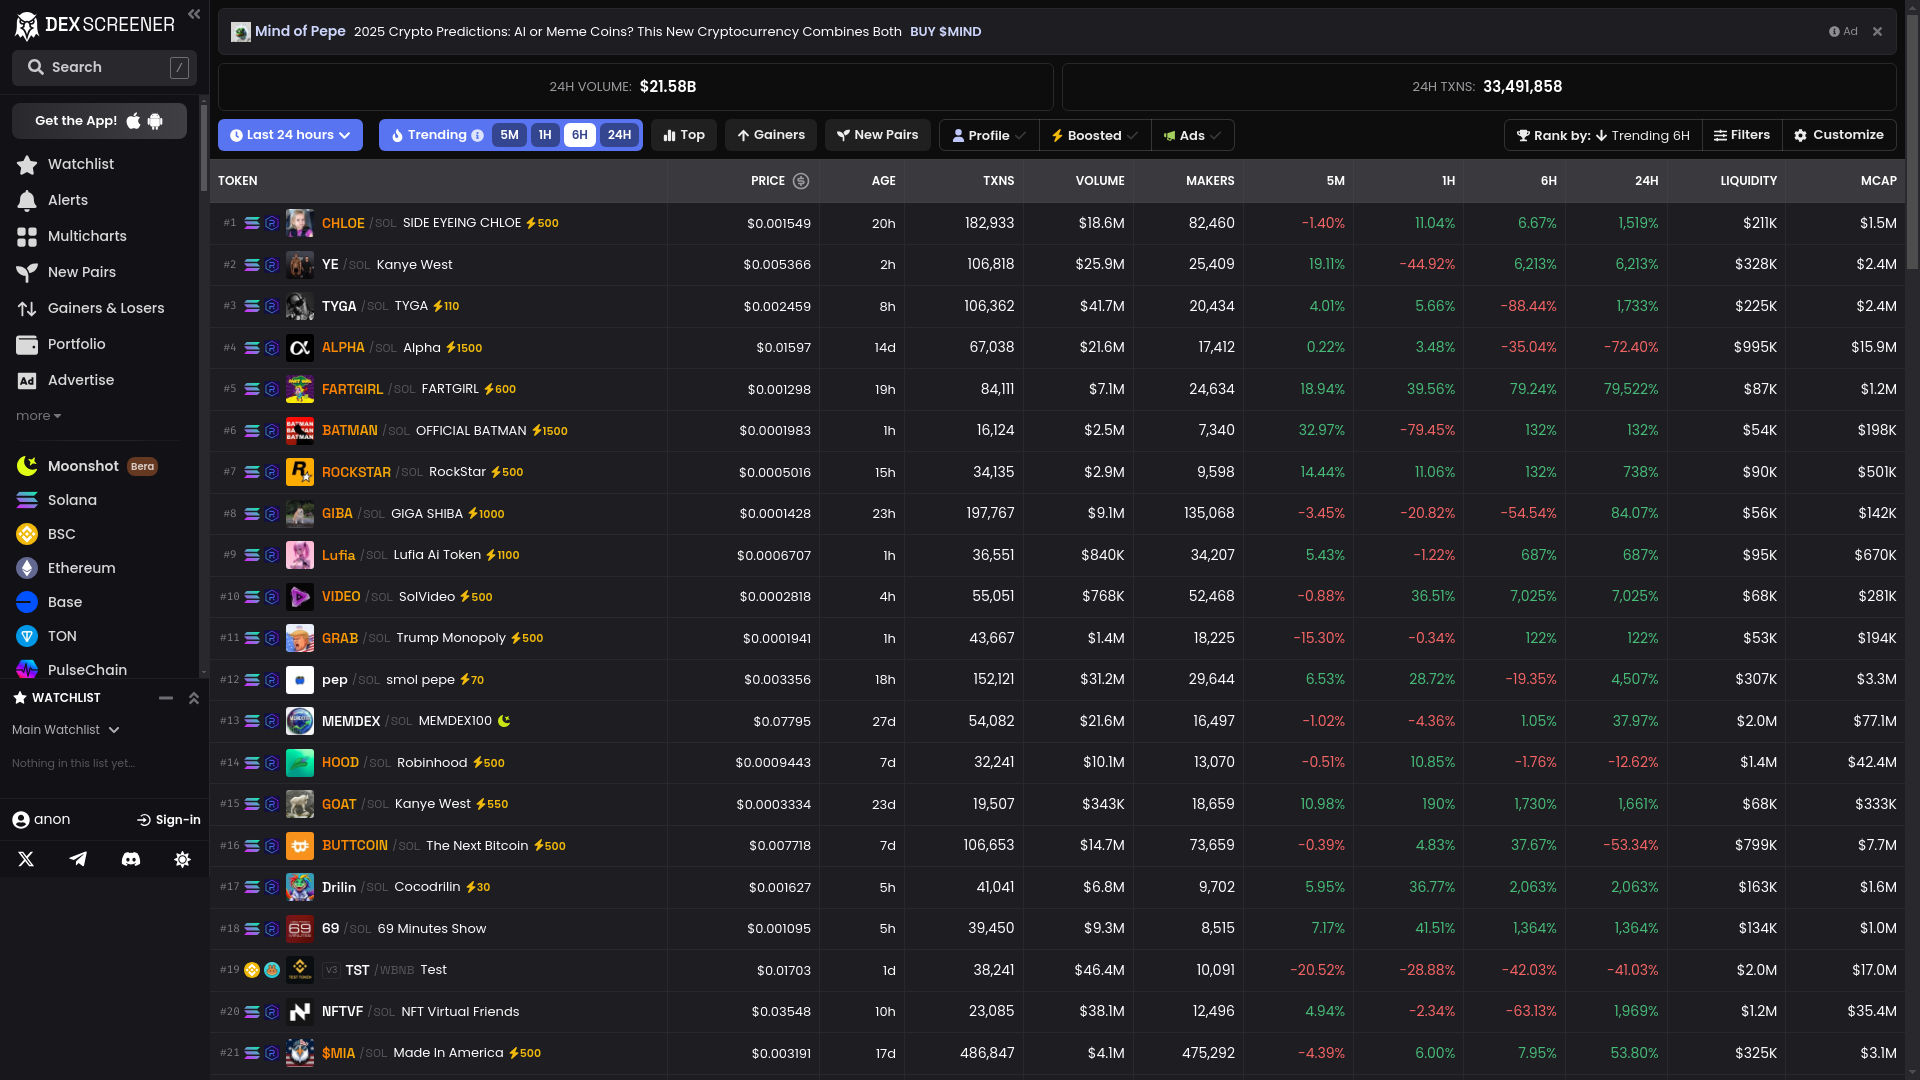The width and height of the screenshot is (1920, 1080).
Task: Click the BATMAN token thumbnail
Action: 300,431
